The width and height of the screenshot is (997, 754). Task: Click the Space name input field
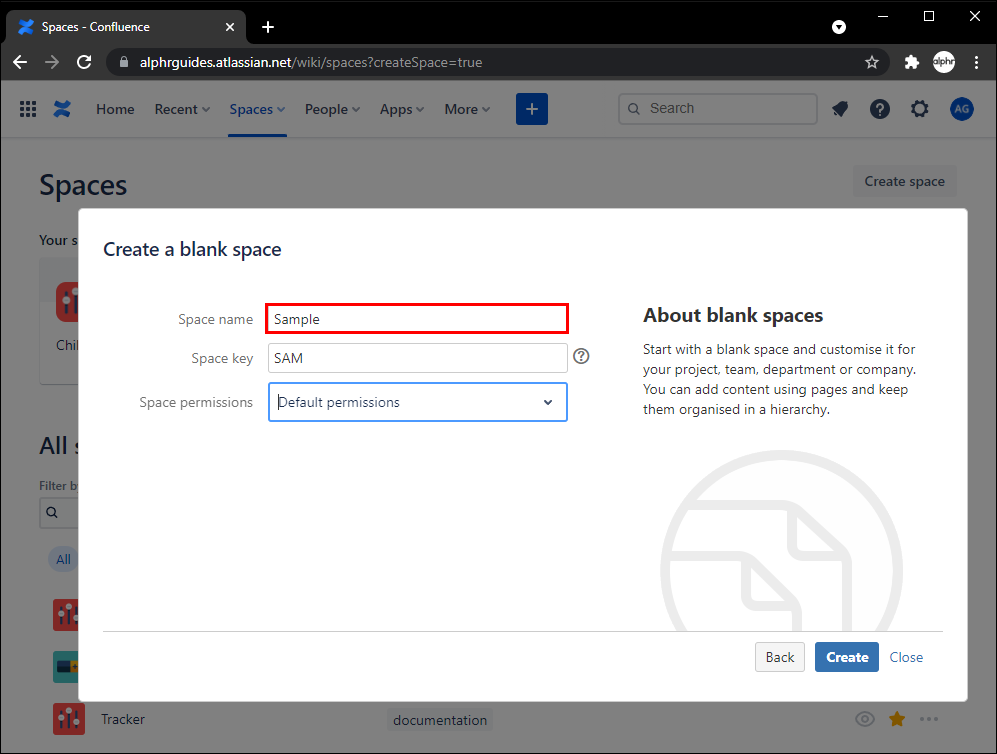pyautogui.click(x=418, y=319)
